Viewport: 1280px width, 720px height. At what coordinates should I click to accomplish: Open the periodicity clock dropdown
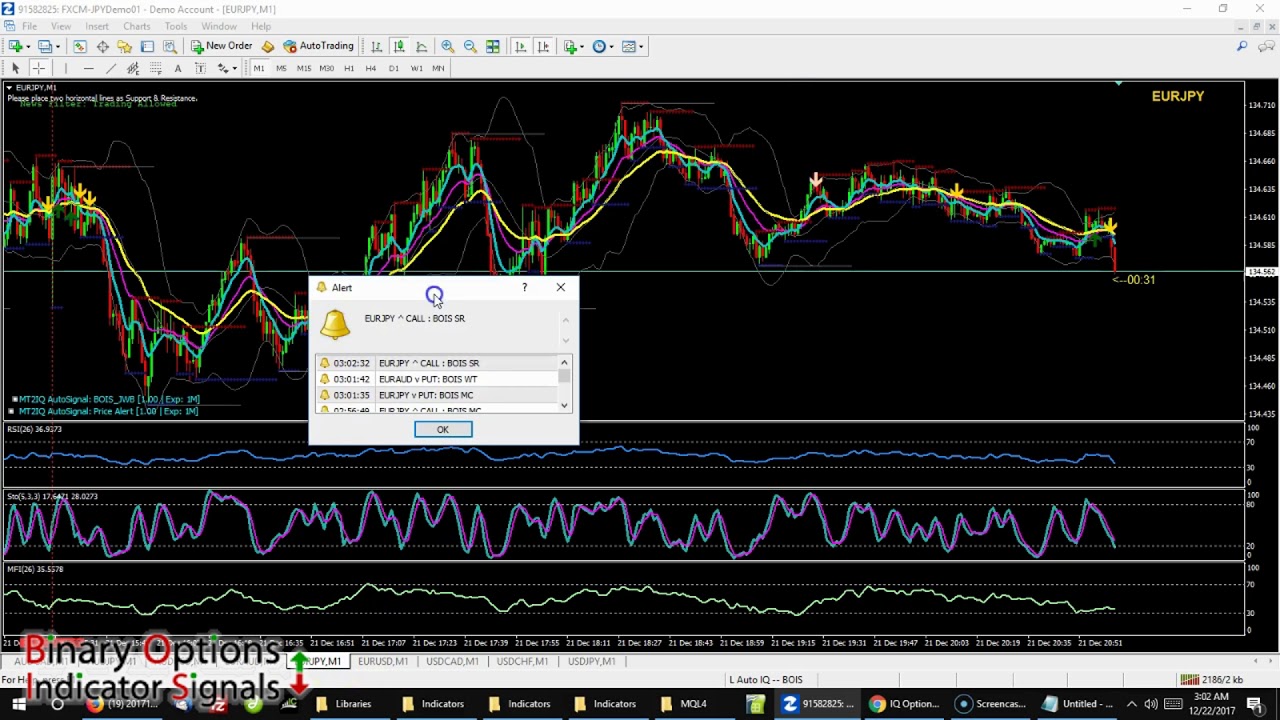602,46
